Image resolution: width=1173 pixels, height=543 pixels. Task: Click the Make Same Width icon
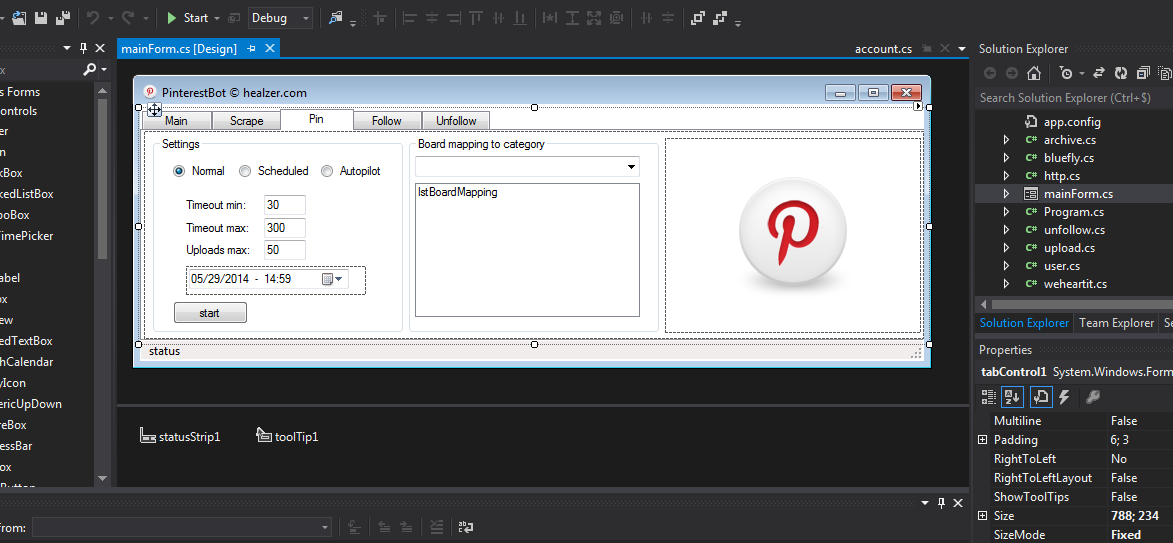pos(550,17)
